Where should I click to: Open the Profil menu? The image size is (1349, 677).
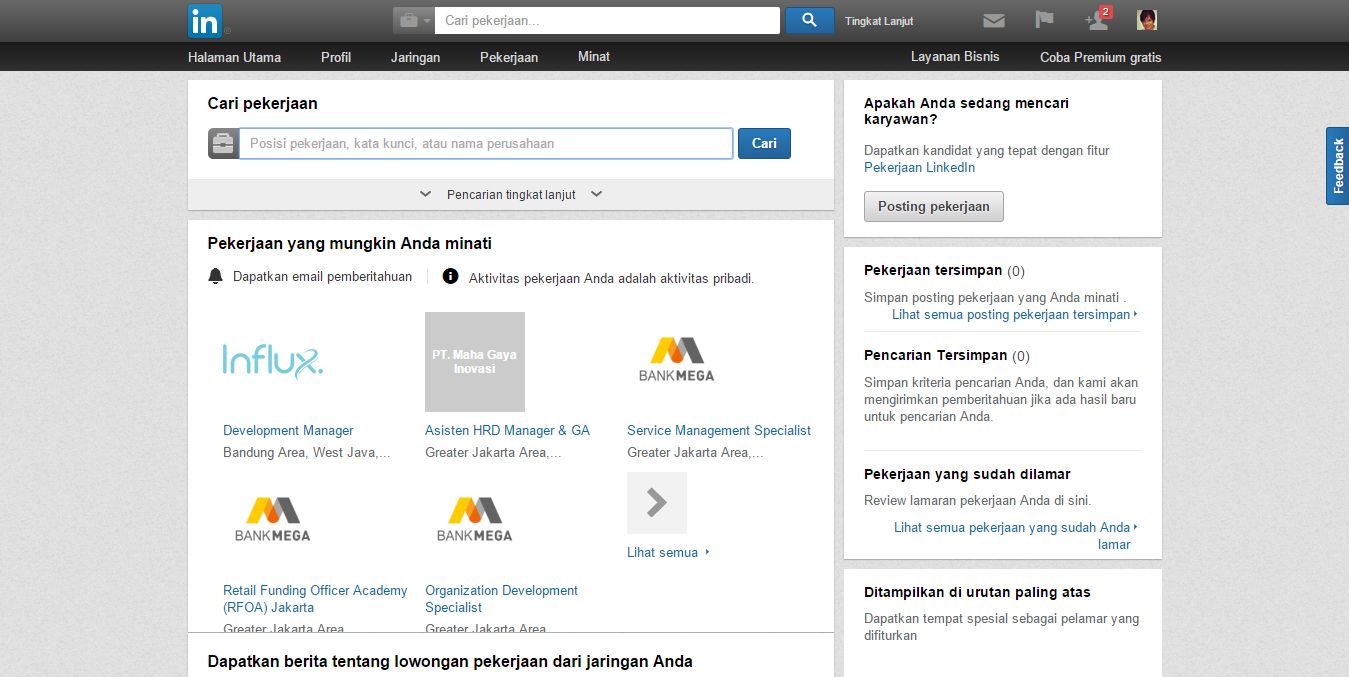tap(336, 57)
